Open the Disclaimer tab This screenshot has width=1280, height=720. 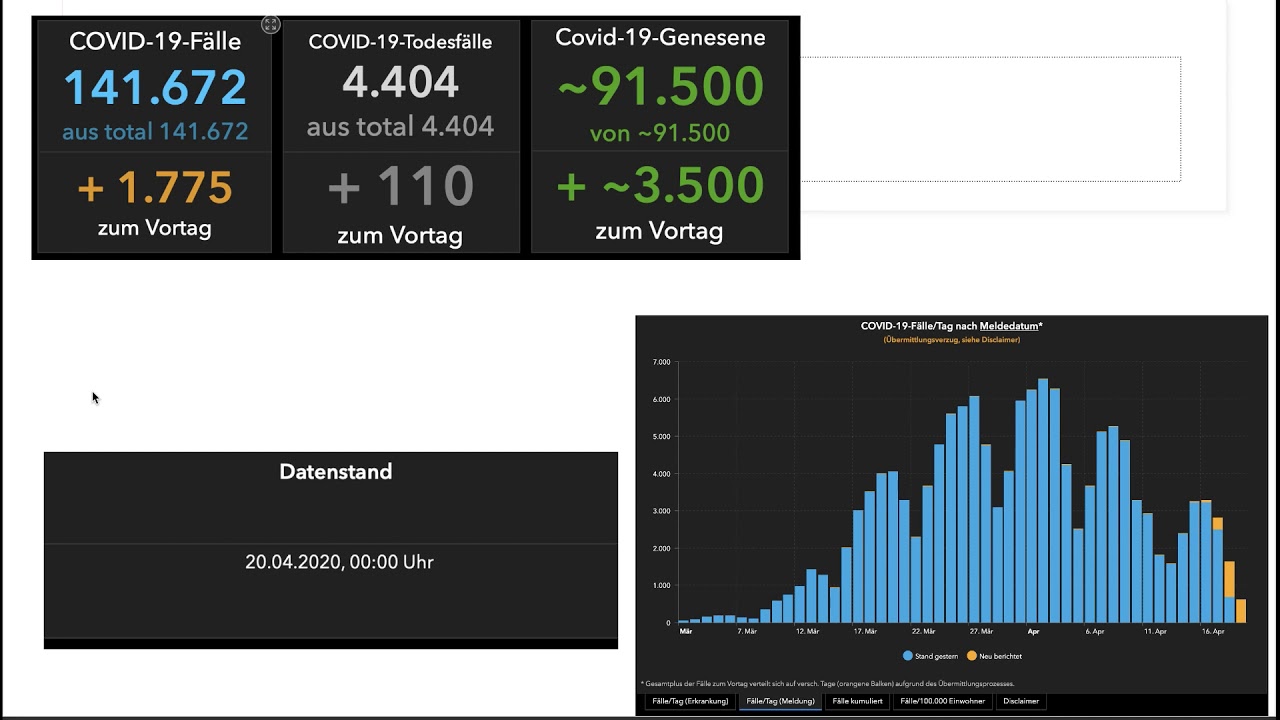pos(1021,701)
